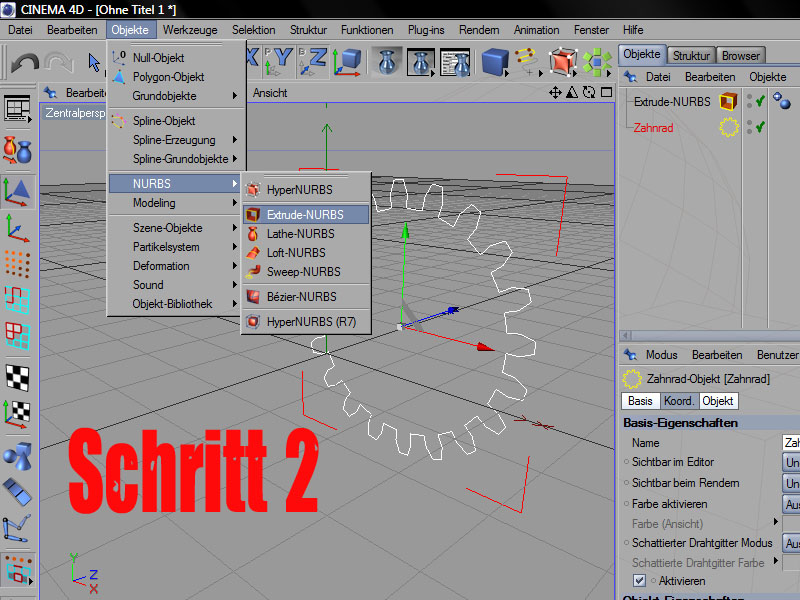
Task: Render in picture viewer icon
Action: click(421, 62)
